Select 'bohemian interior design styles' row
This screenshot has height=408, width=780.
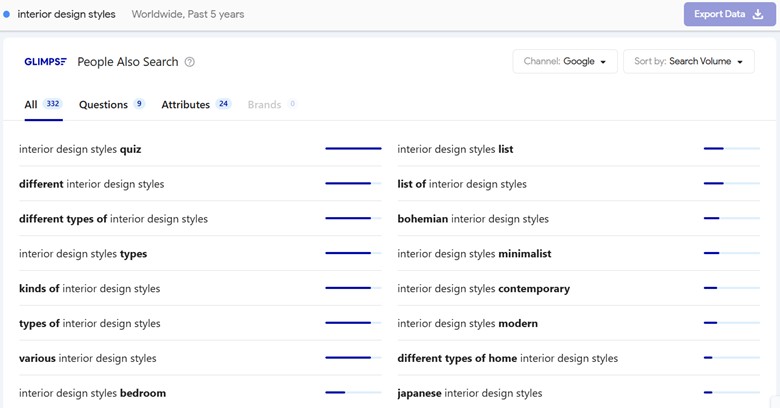click(x=579, y=218)
